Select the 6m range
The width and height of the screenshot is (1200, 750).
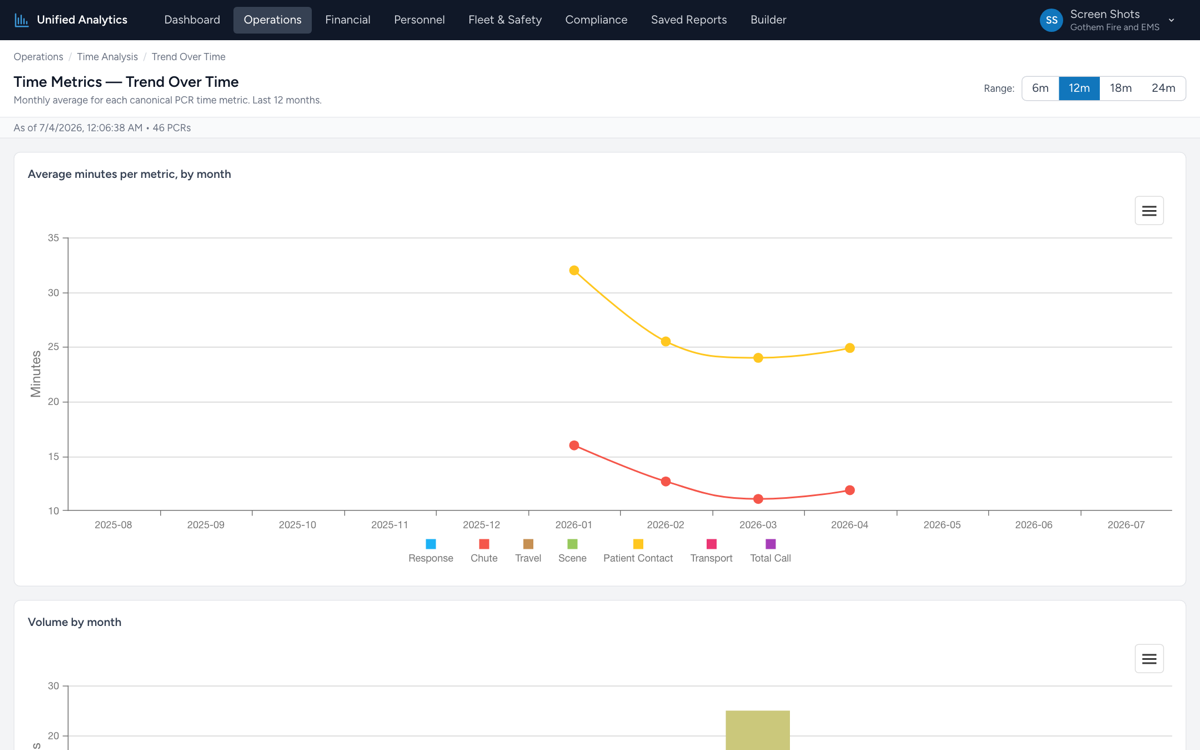[1040, 88]
